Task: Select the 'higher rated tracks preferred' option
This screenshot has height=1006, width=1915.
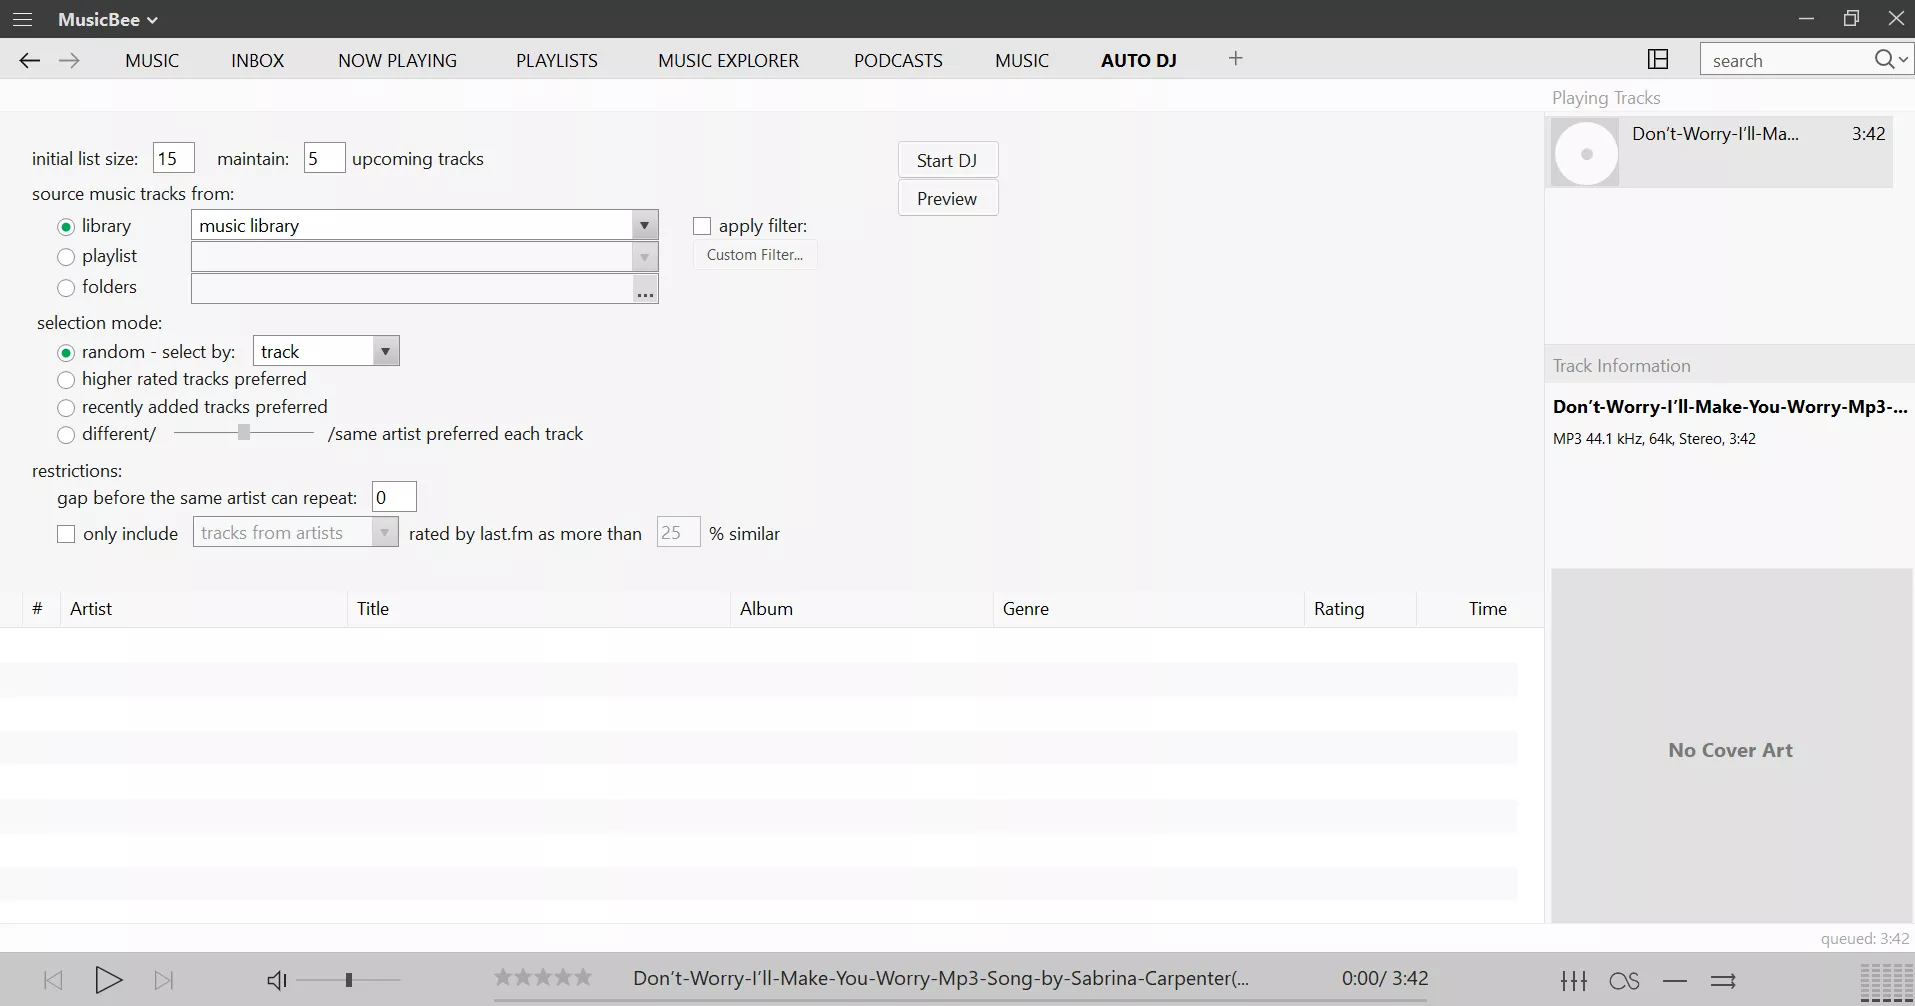Action: (66, 380)
